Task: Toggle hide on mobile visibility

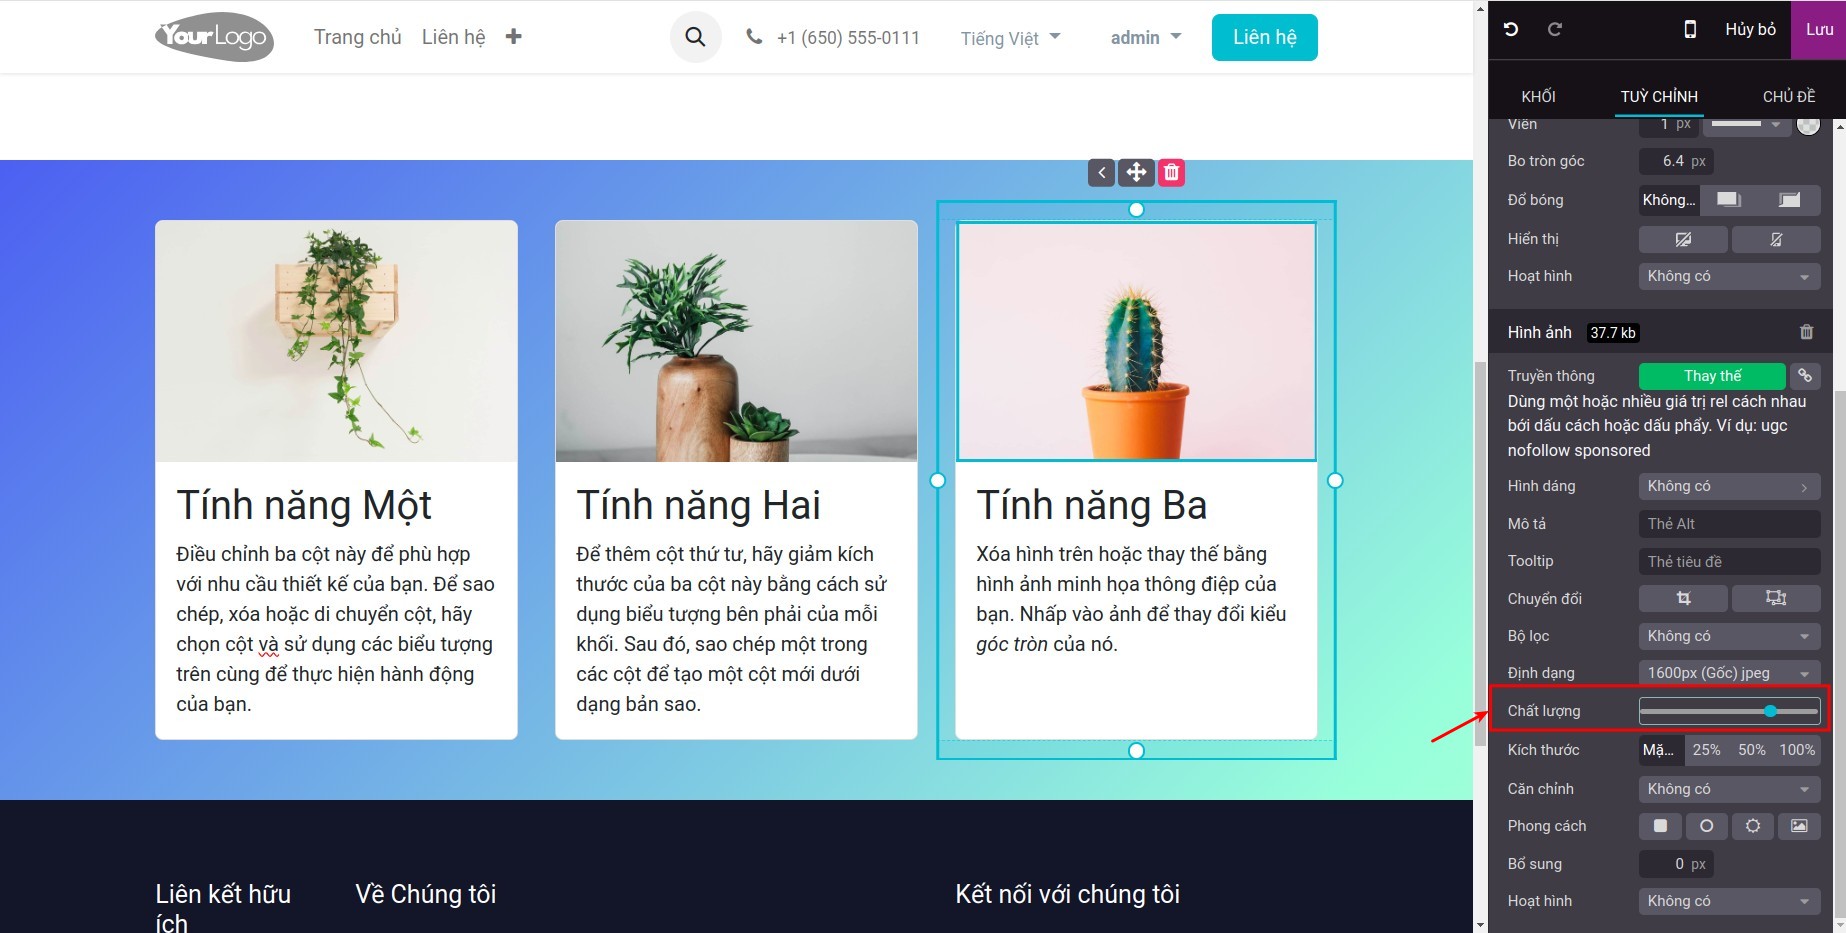Action: point(1776,239)
